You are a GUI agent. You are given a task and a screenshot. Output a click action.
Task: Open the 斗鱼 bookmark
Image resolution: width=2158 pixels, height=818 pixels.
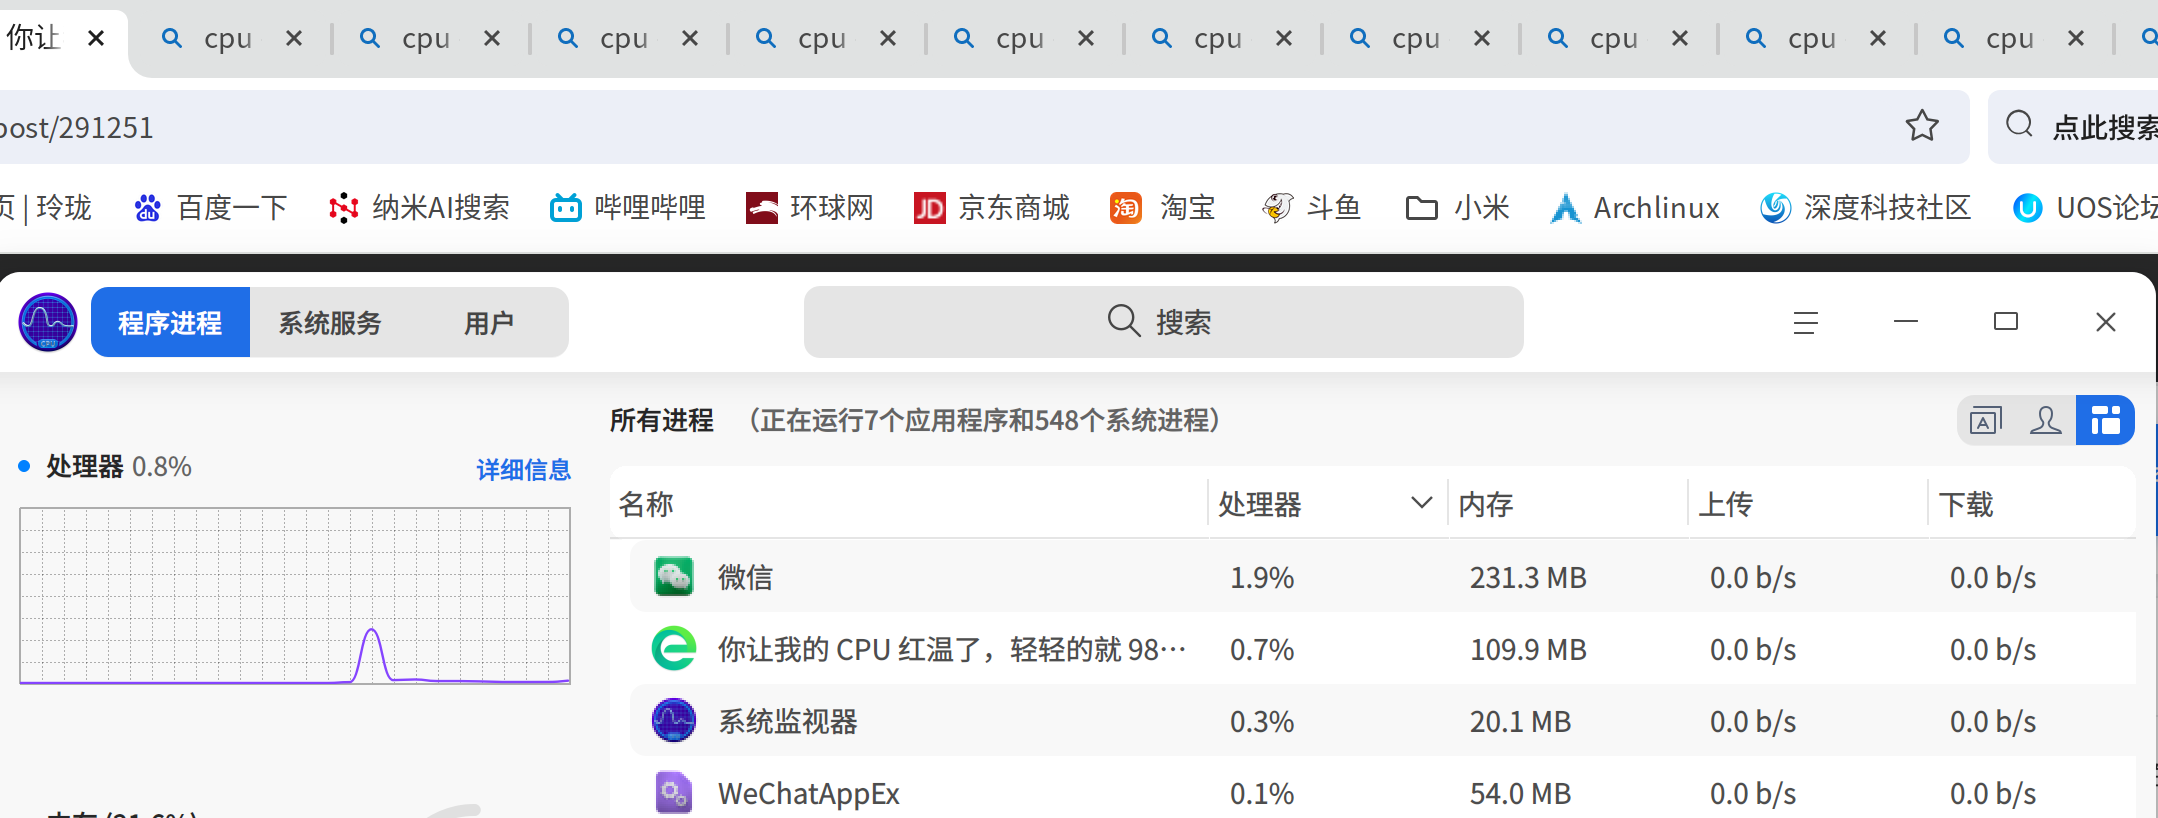(1310, 208)
